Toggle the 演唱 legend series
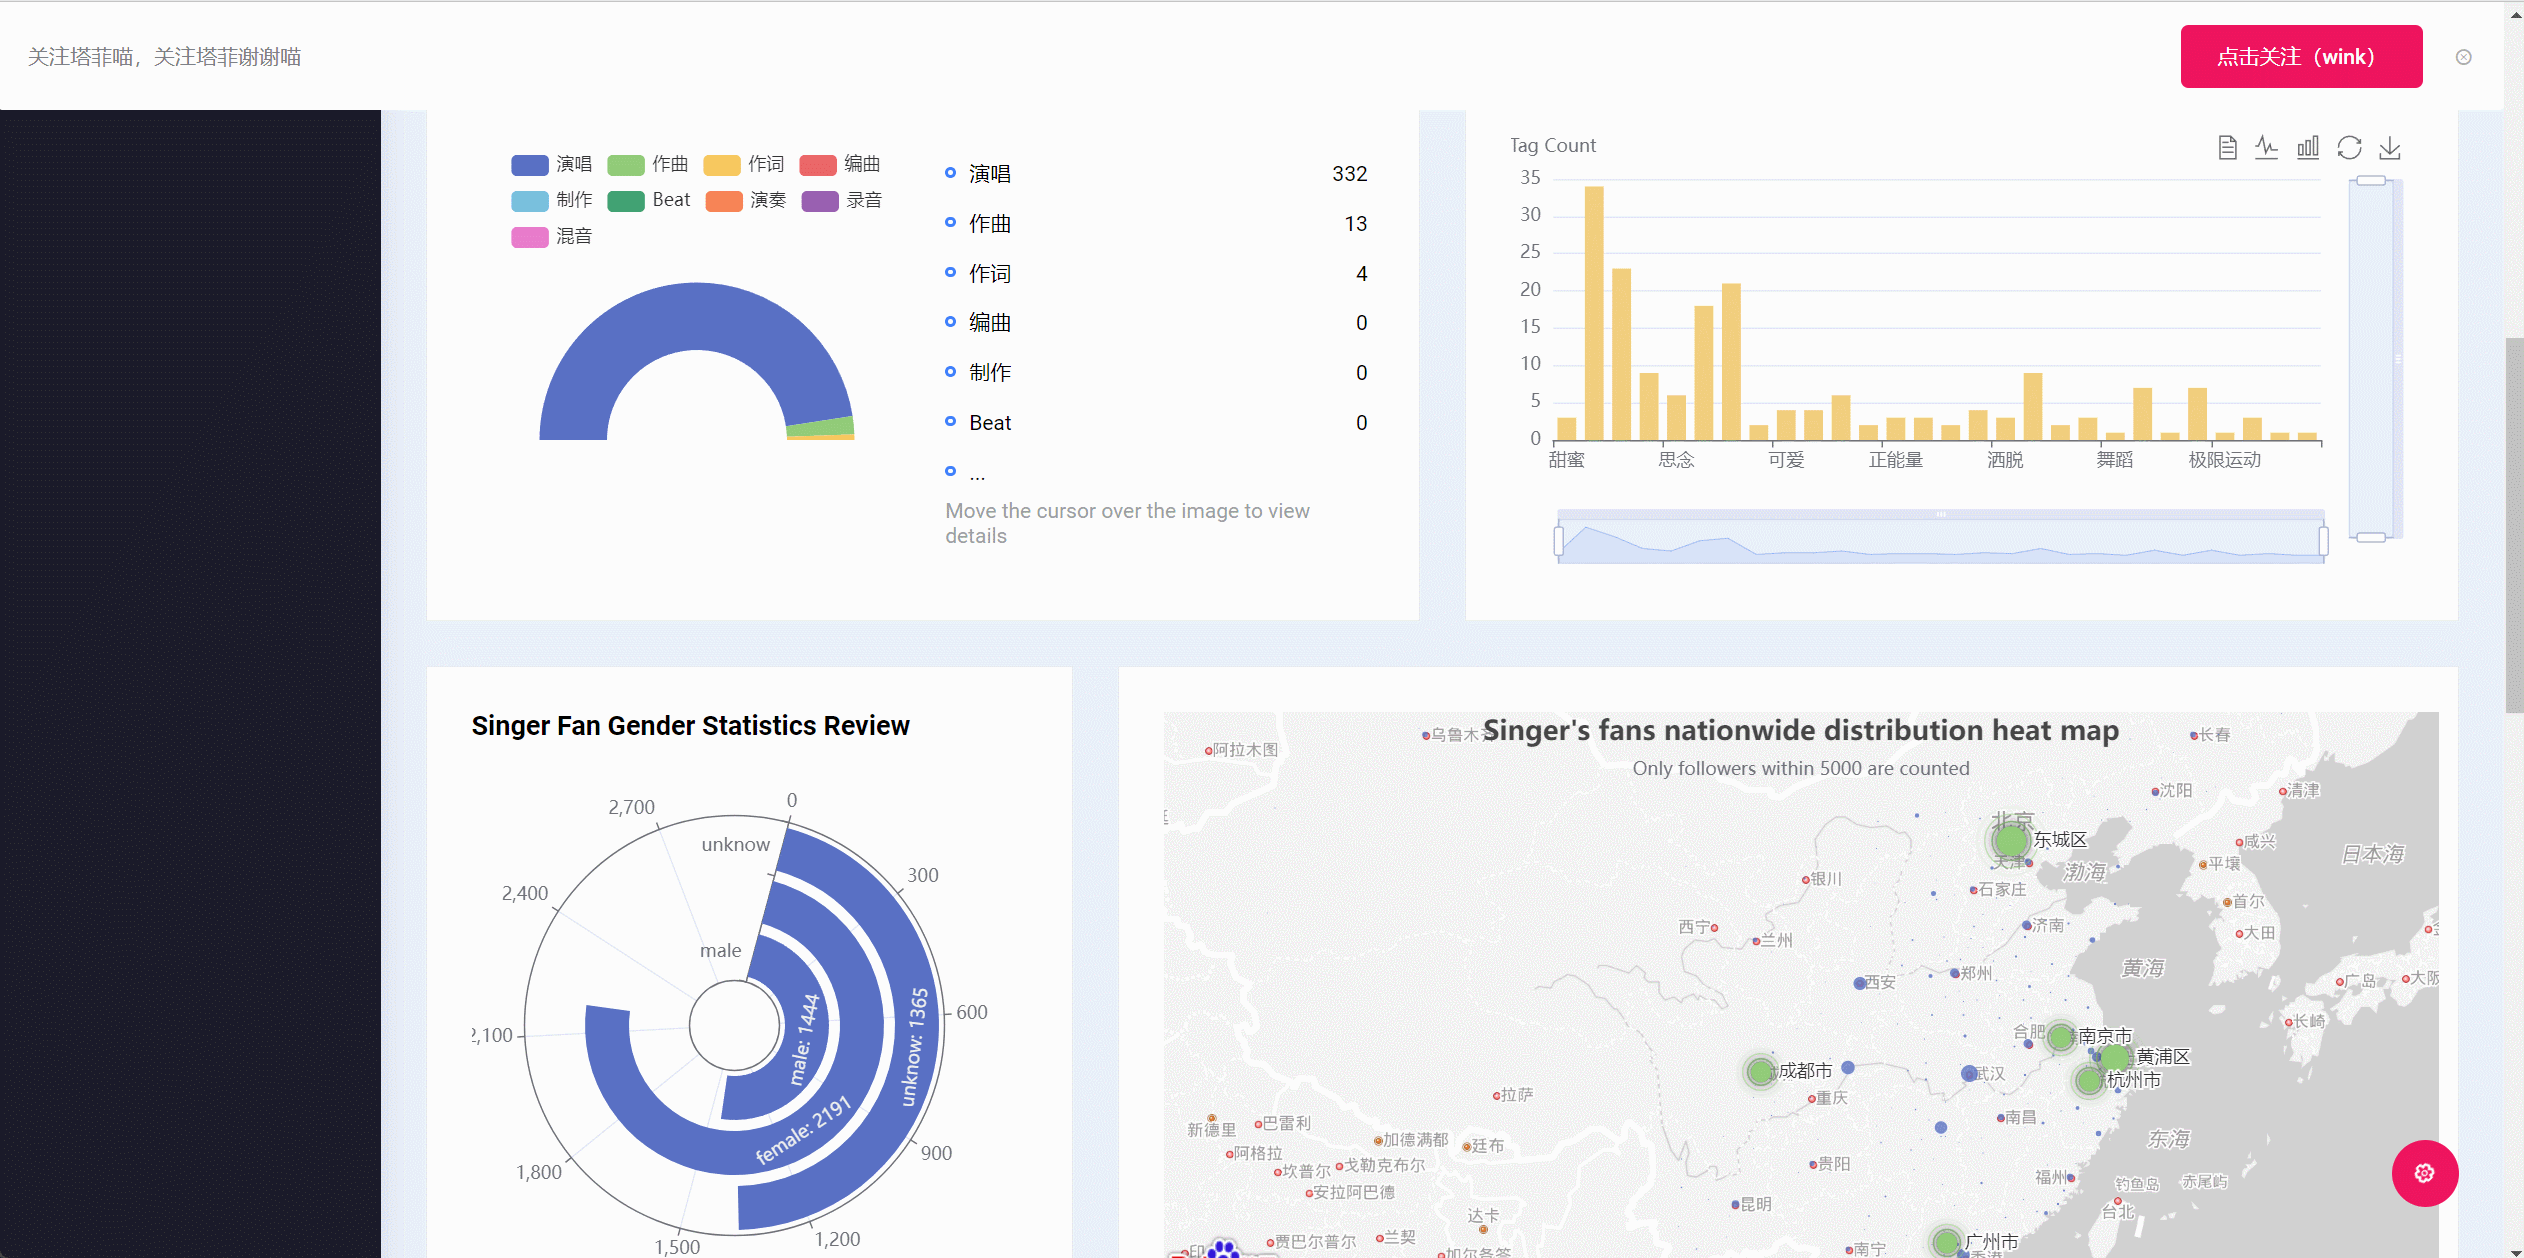2524x1258 pixels. click(551, 164)
